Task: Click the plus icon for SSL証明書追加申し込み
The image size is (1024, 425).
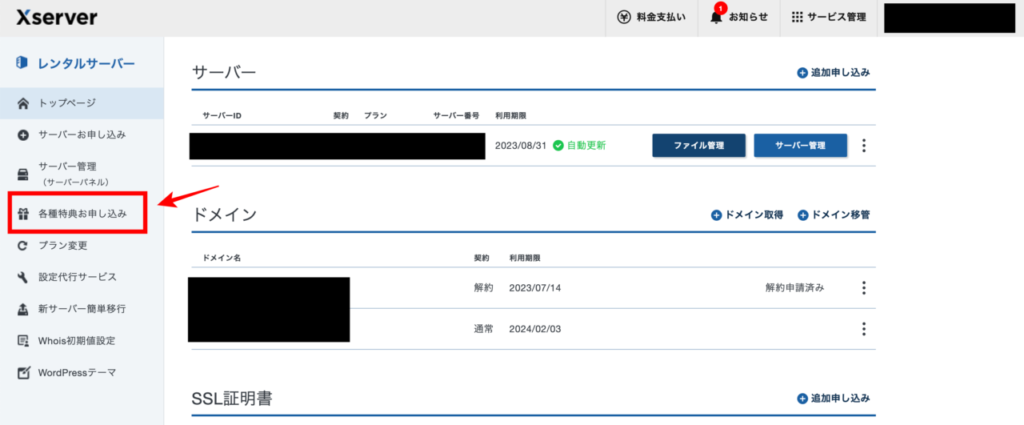Action: coord(803,398)
